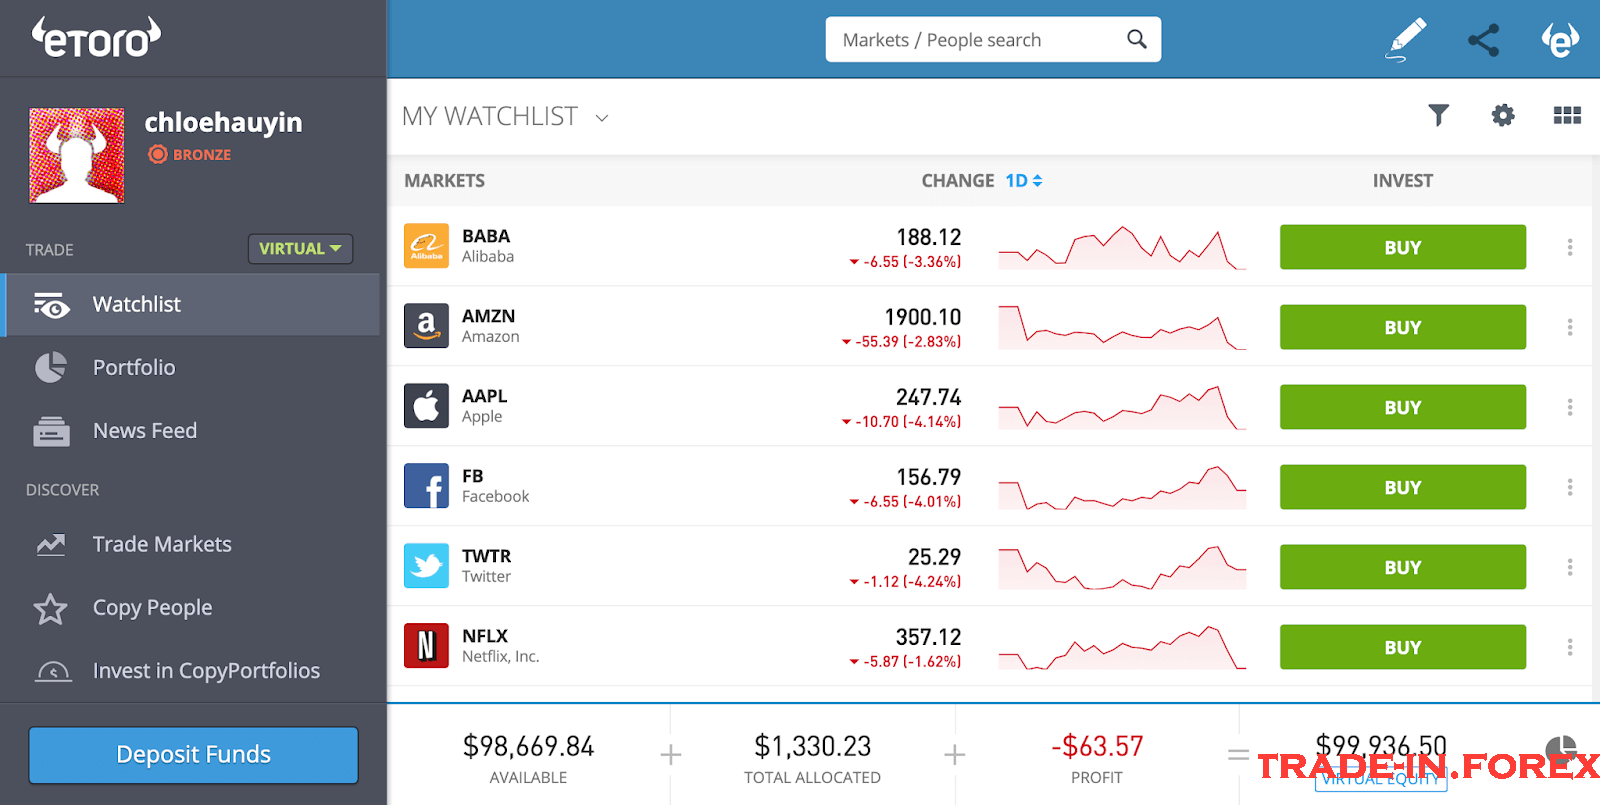Screen dimensions: 1600x805
Task: Click the NFLX ticker name
Action: pyautogui.click(x=485, y=636)
